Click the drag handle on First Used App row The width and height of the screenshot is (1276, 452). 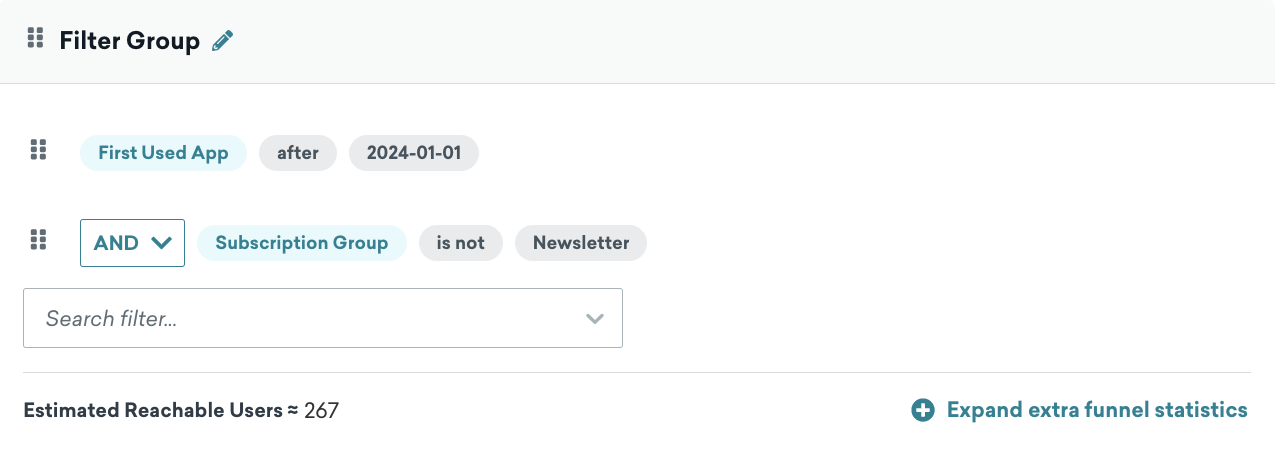(38, 150)
